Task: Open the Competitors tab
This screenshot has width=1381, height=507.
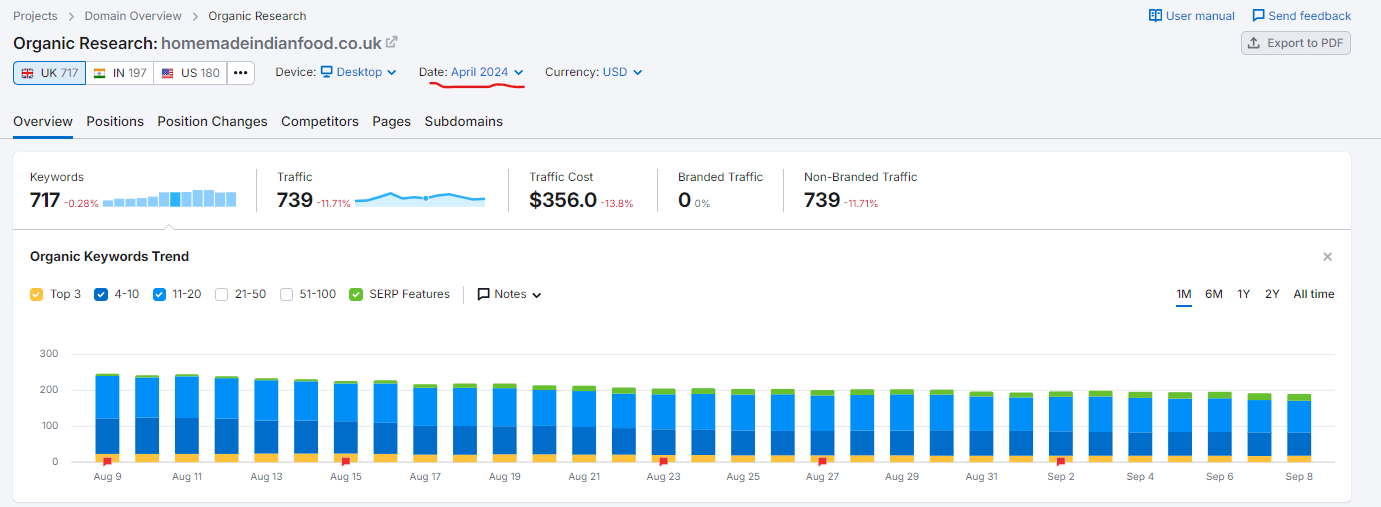Action: (319, 121)
